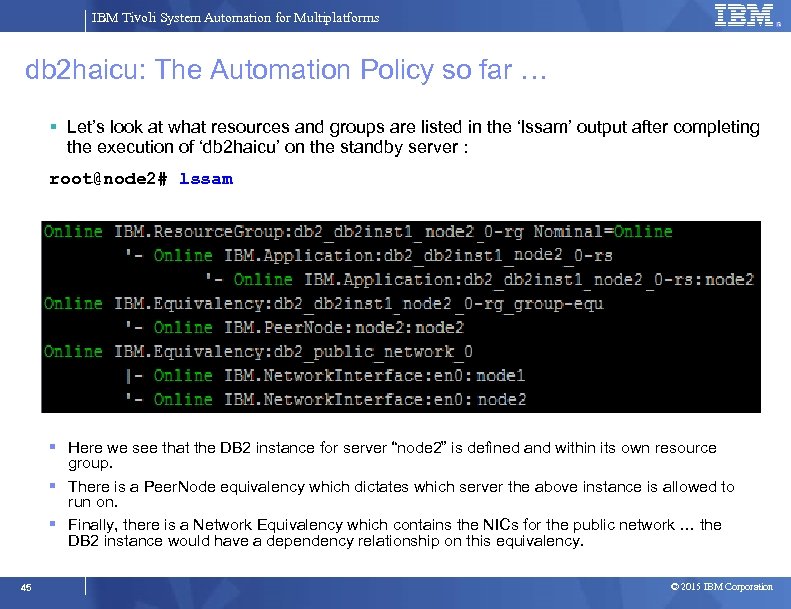This screenshot has width=791, height=609.
Task: Click the green 'Online' before IBM.Equivalency:db2_public_network_0
Action: [73, 352]
